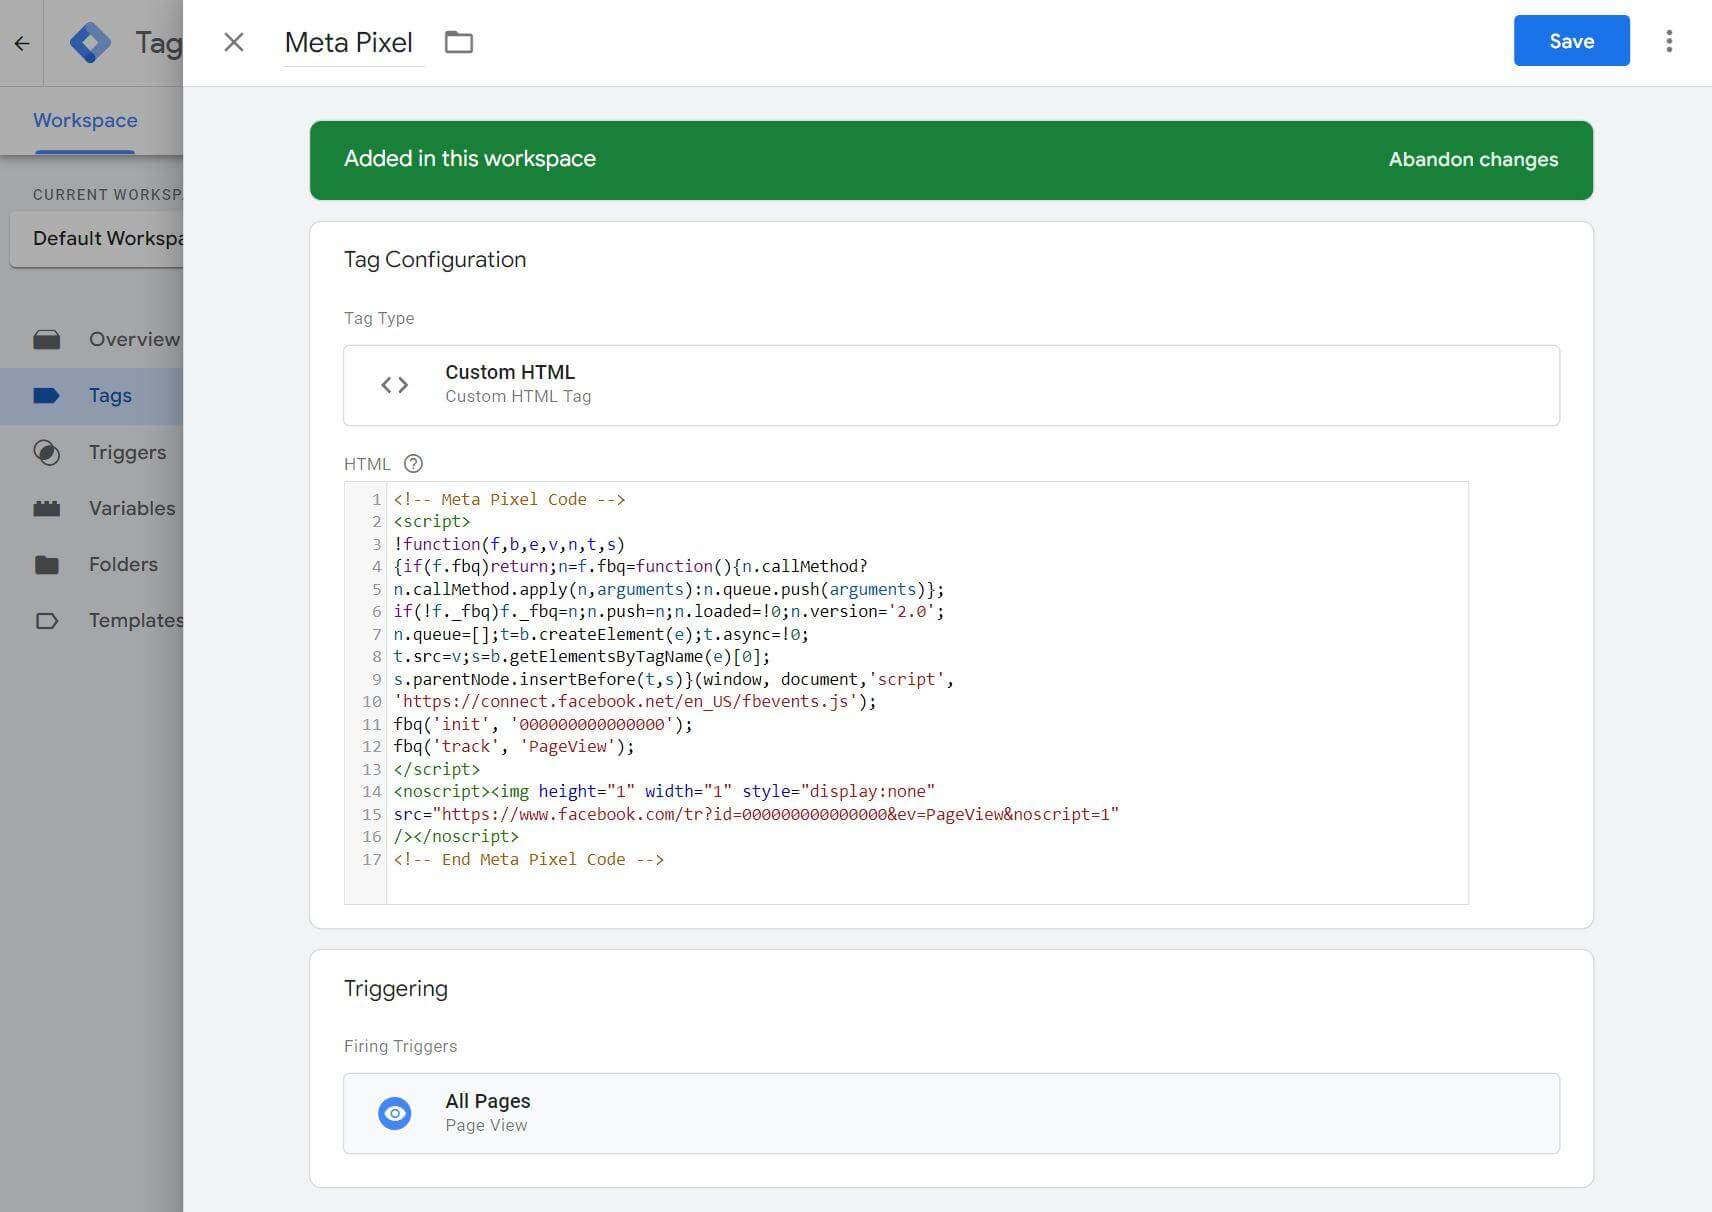Click the Google Tag Manager logo

coord(91,43)
